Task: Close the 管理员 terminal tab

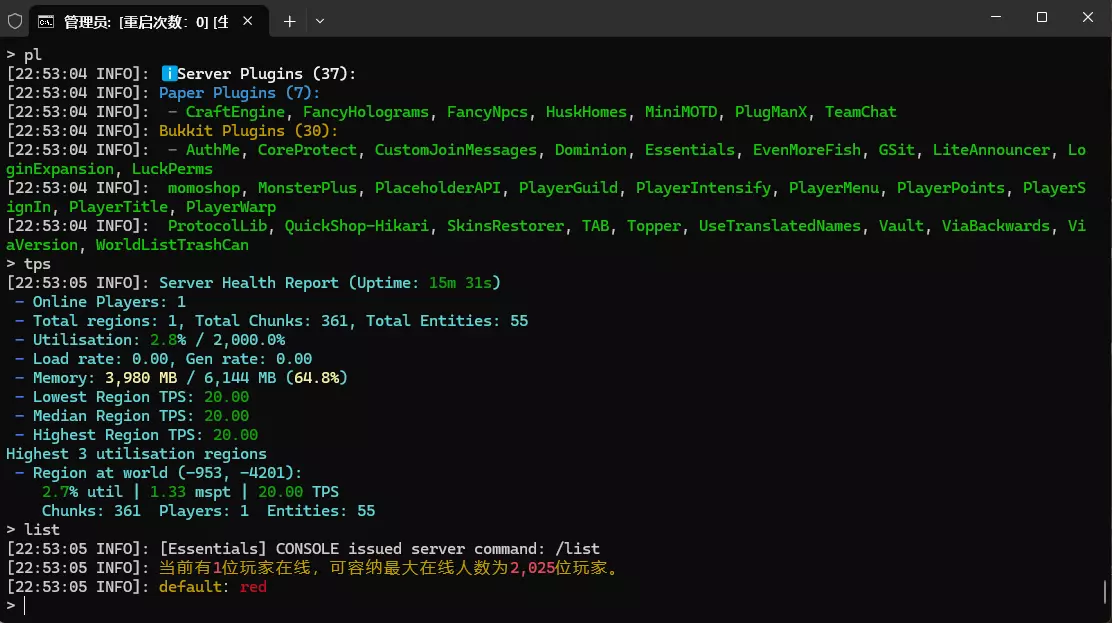Action: 248,21
